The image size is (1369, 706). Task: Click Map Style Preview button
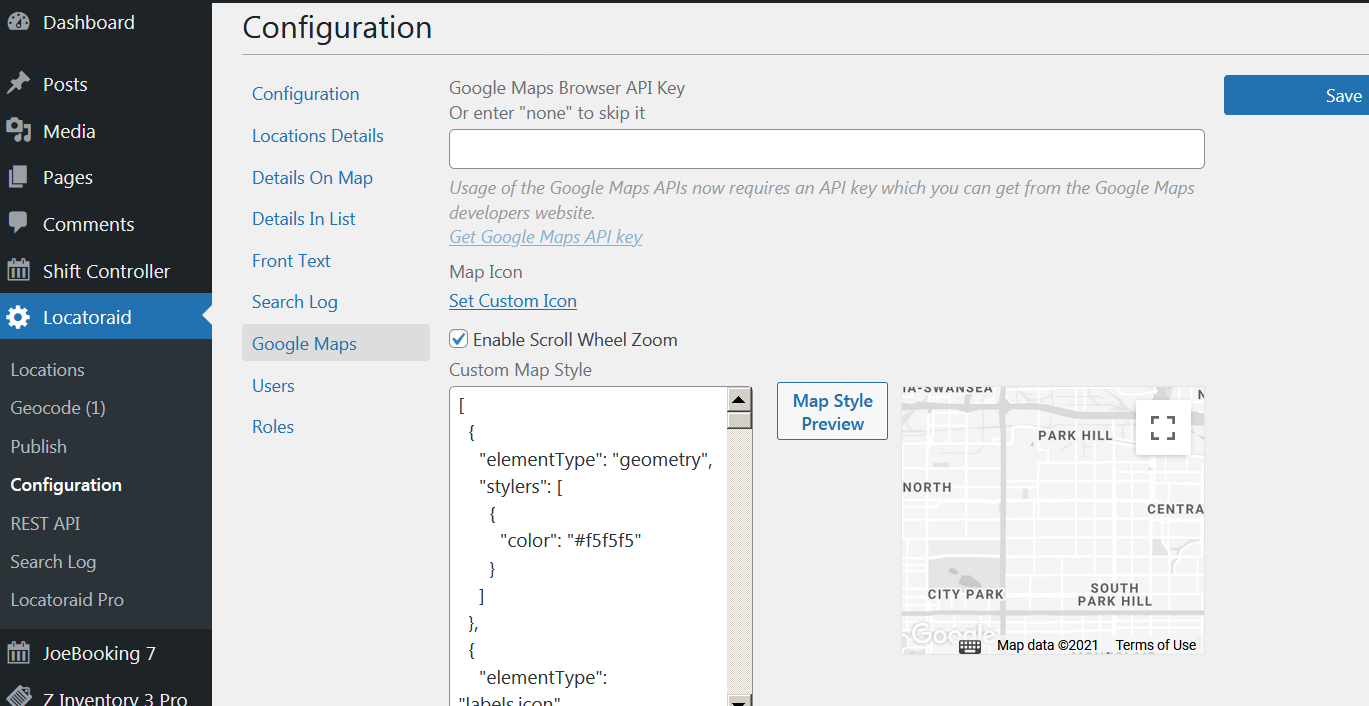point(832,411)
